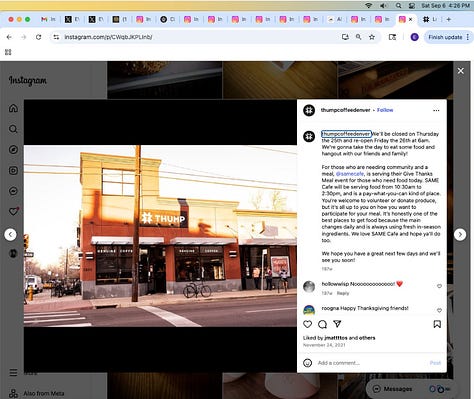Open Control Center in macOS menu bar
This screenshot has width=474, height=399.
click(x=412, y=6)
